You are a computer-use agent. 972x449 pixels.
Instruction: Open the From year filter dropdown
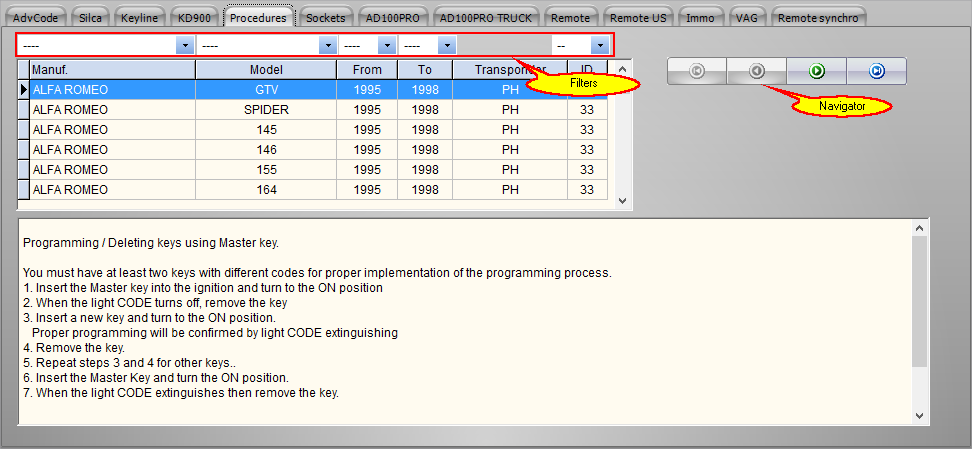[386, 46]
